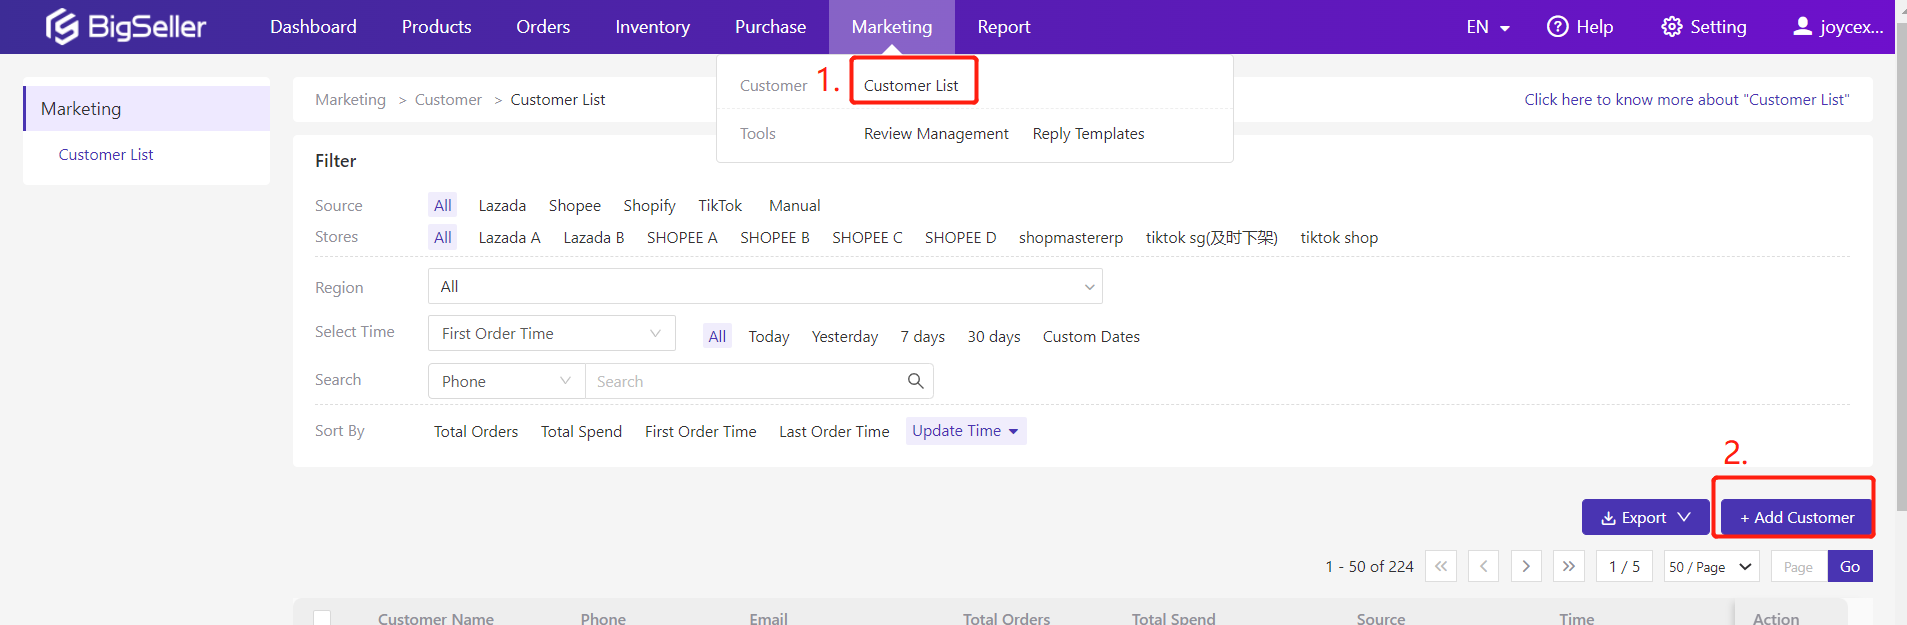Select Customer List in Marketing dropdown
Image resolution: width=1907 pixels, height=625 pixels.
pyautogui.click(x=911, y=86)
